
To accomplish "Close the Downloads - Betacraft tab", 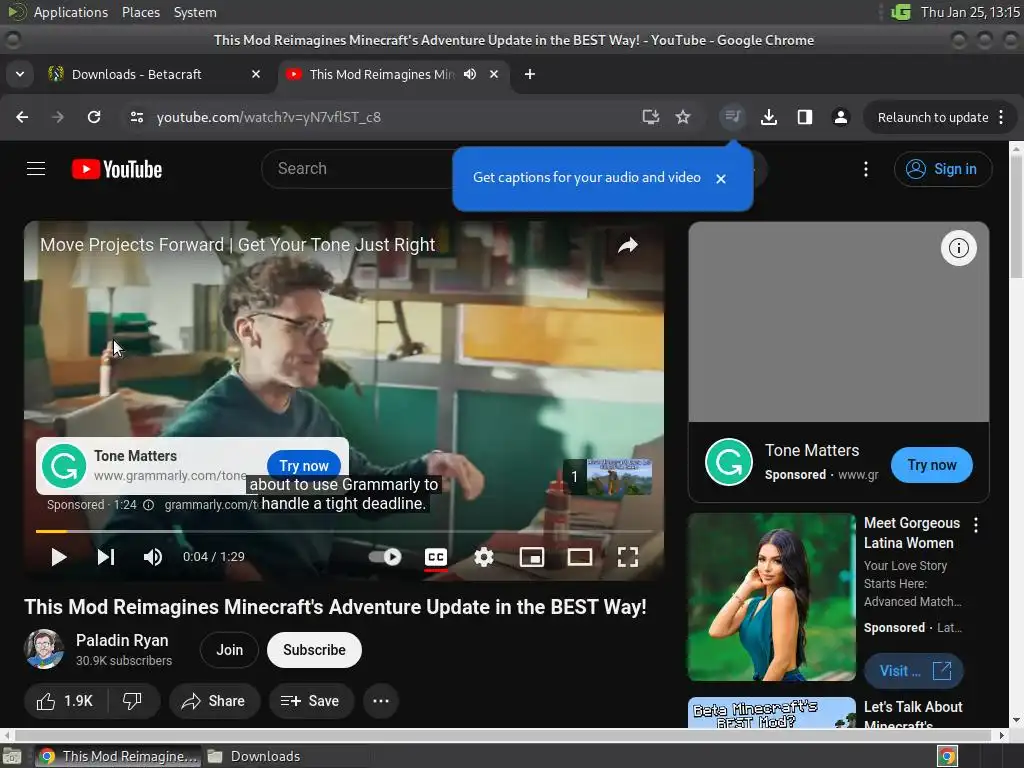I will [256, 74].
